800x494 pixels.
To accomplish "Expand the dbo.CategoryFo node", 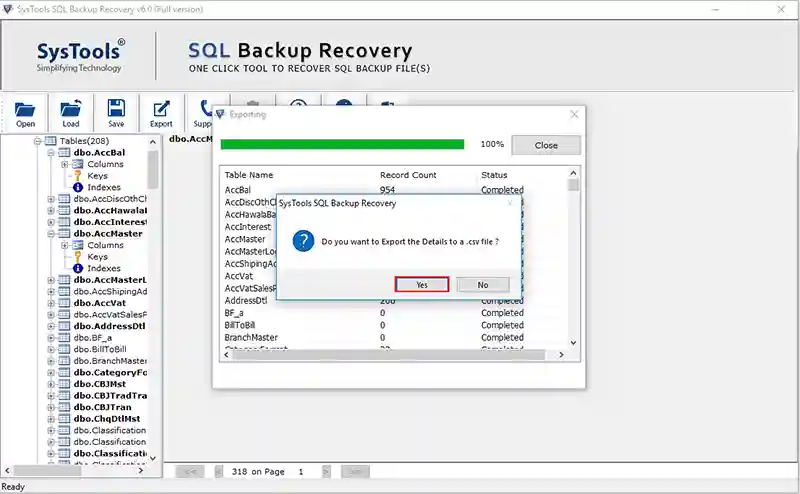I will click(x=51, y=373).
